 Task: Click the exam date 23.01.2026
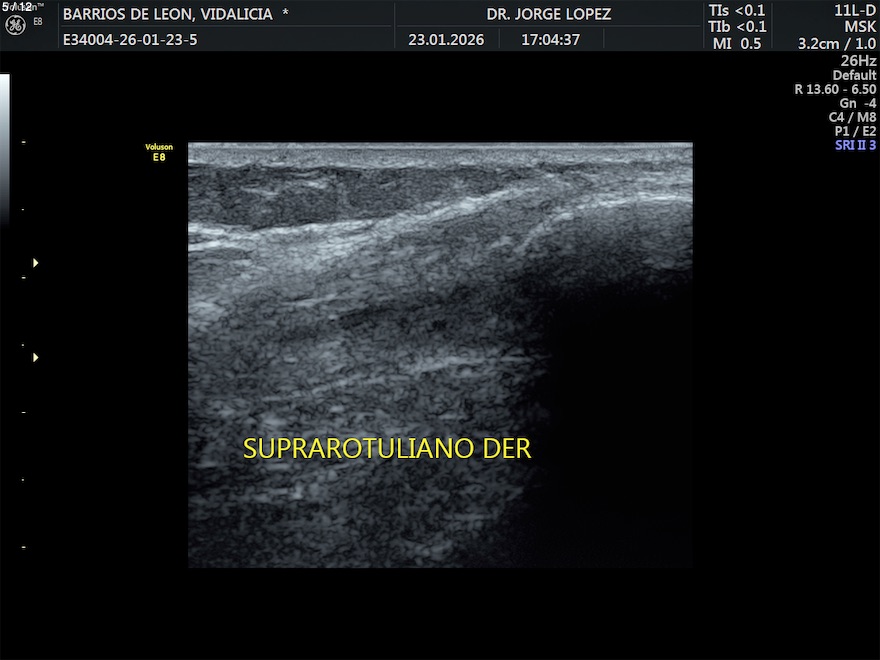[x=446, y=40]
